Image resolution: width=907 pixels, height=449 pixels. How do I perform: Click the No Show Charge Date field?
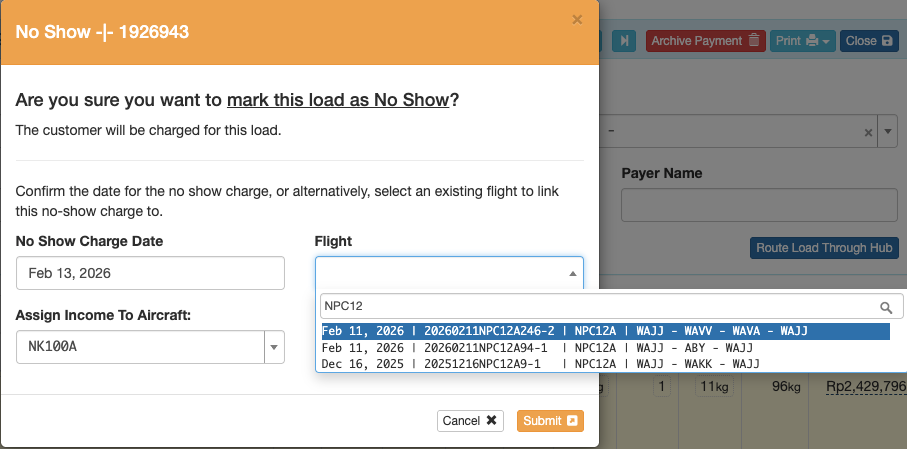[x=150, y=273]
